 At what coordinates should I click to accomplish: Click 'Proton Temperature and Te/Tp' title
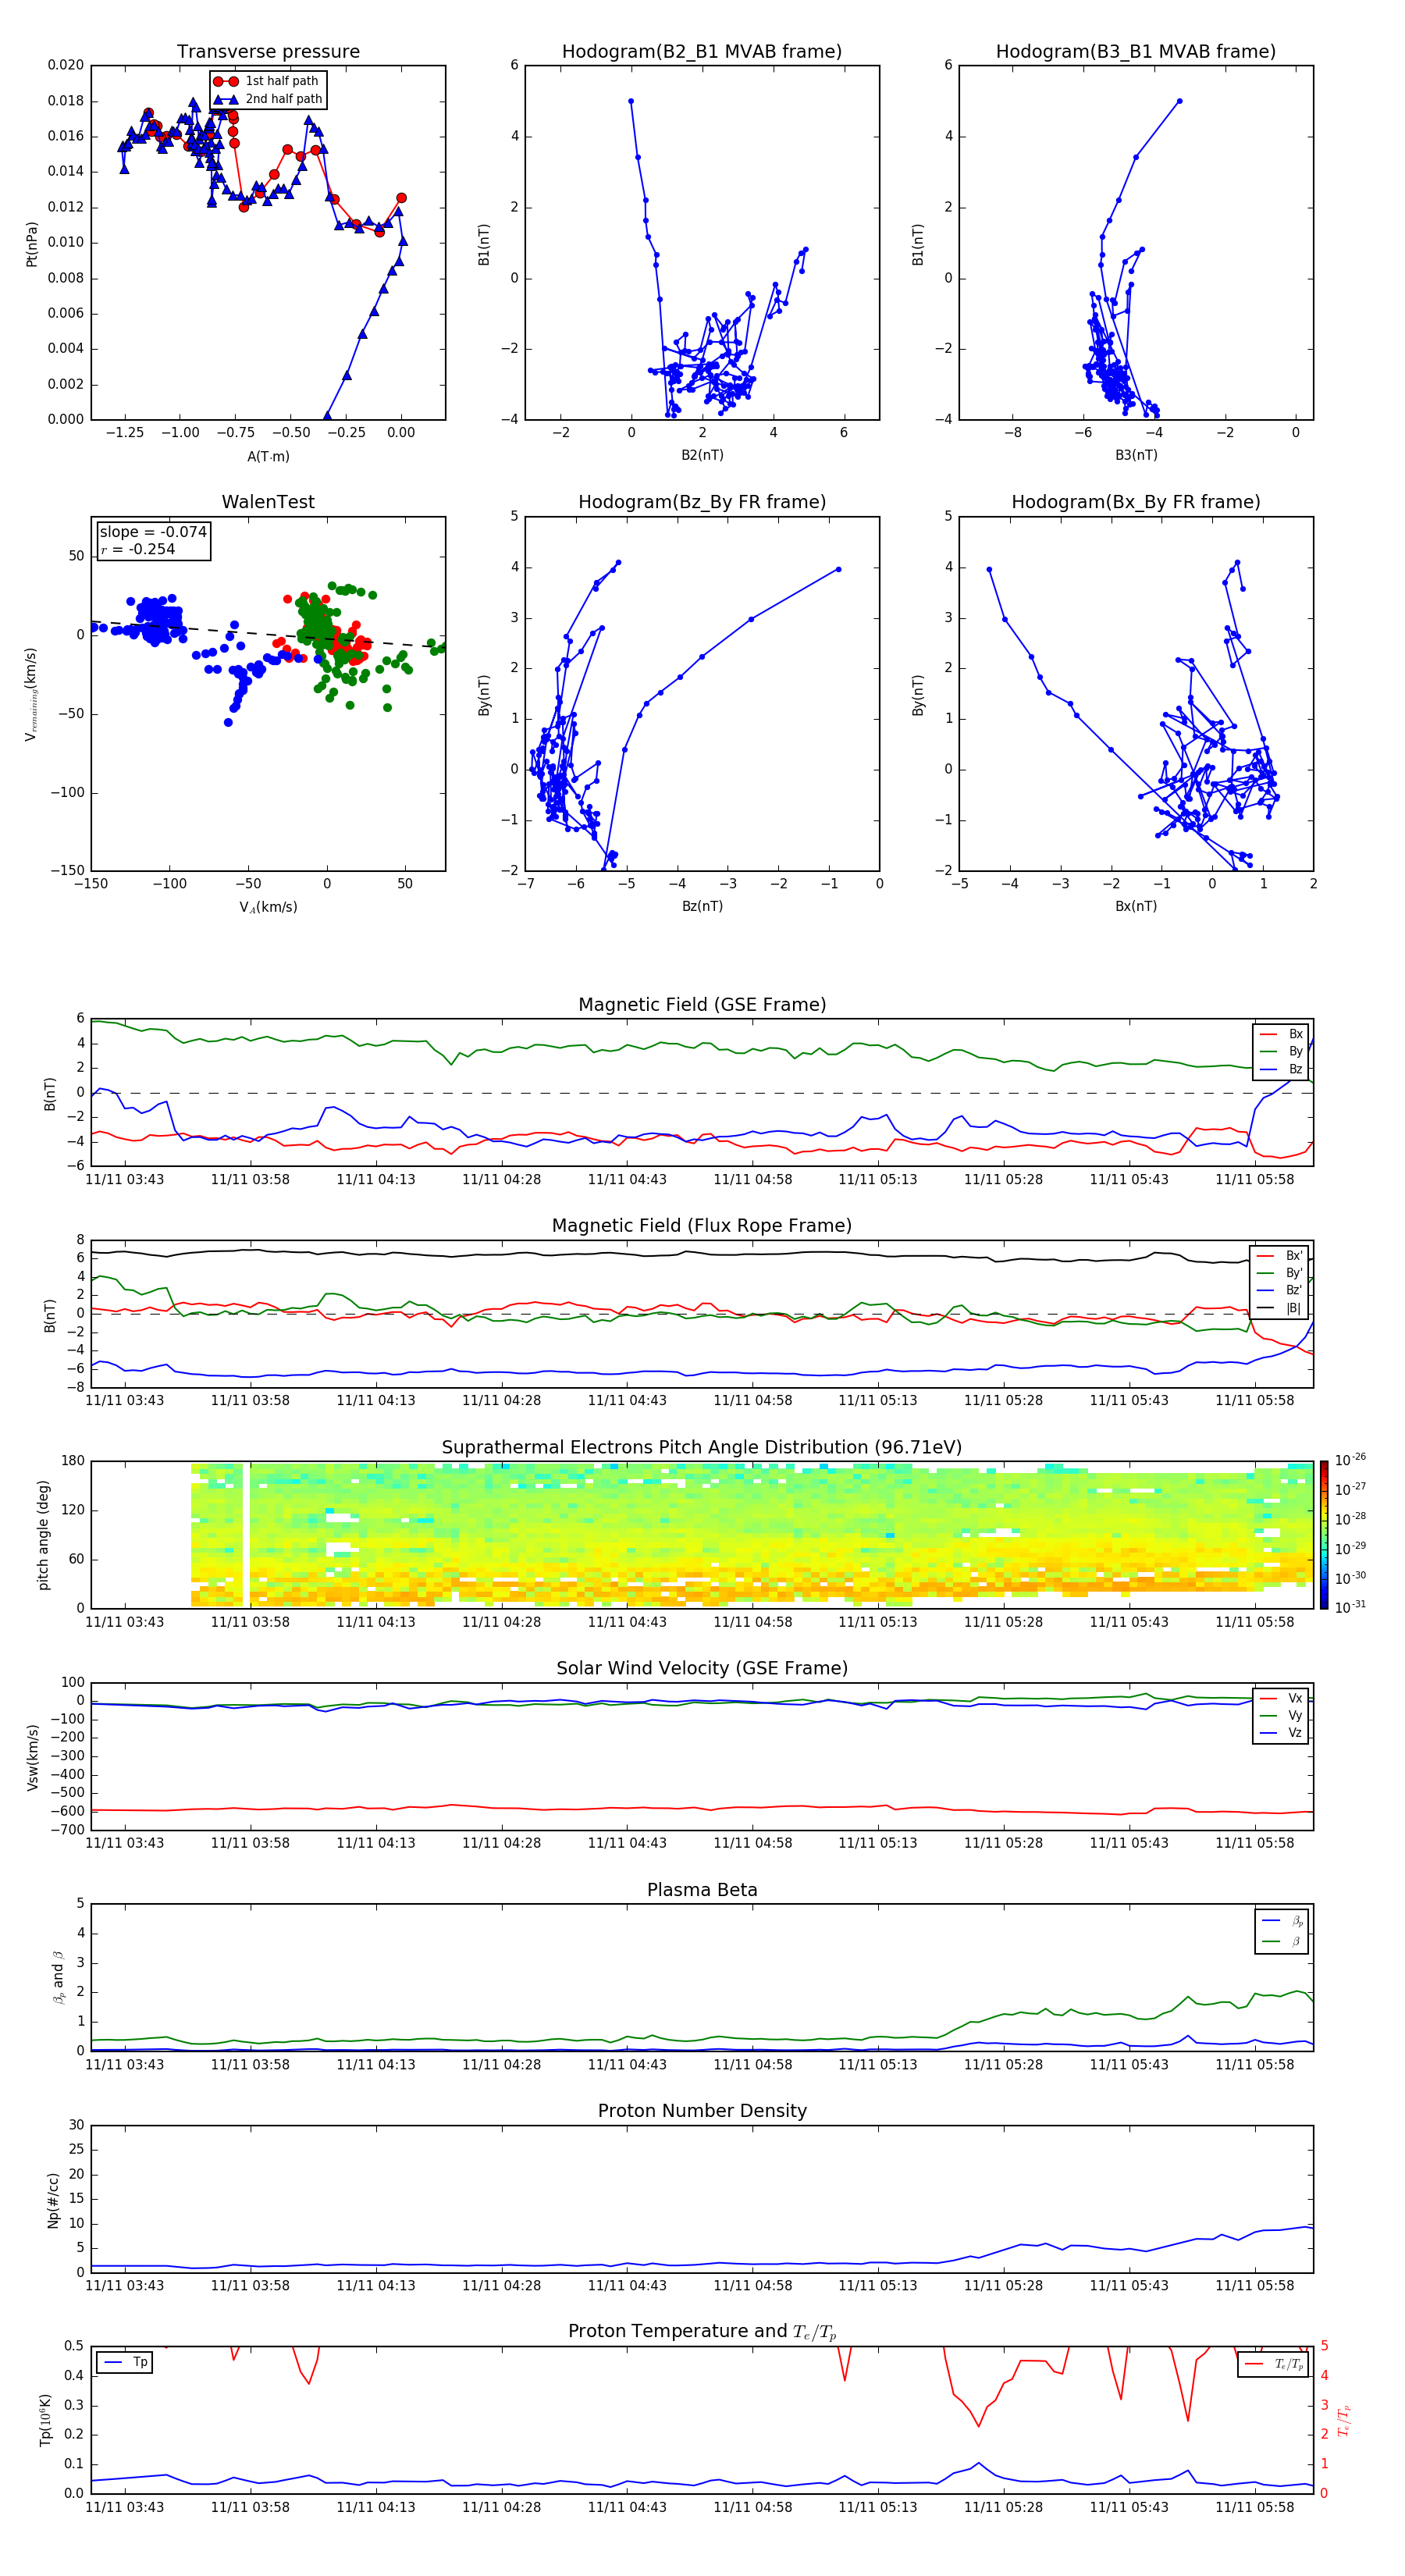pos(702,2331)
